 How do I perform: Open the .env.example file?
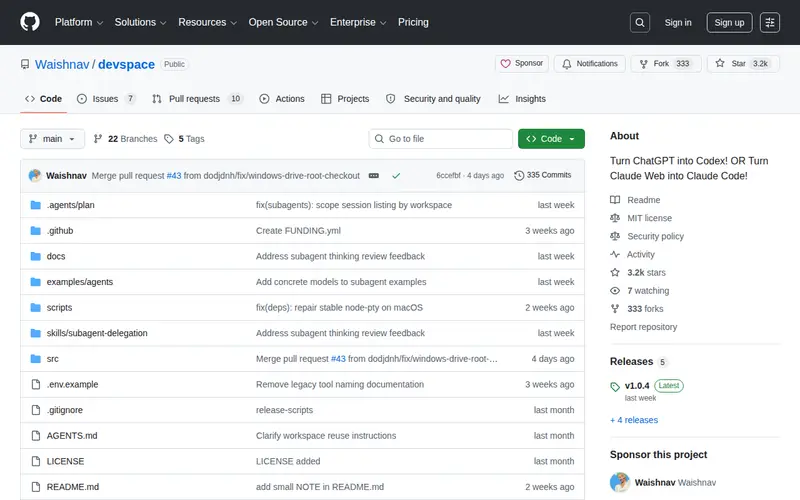72,384
